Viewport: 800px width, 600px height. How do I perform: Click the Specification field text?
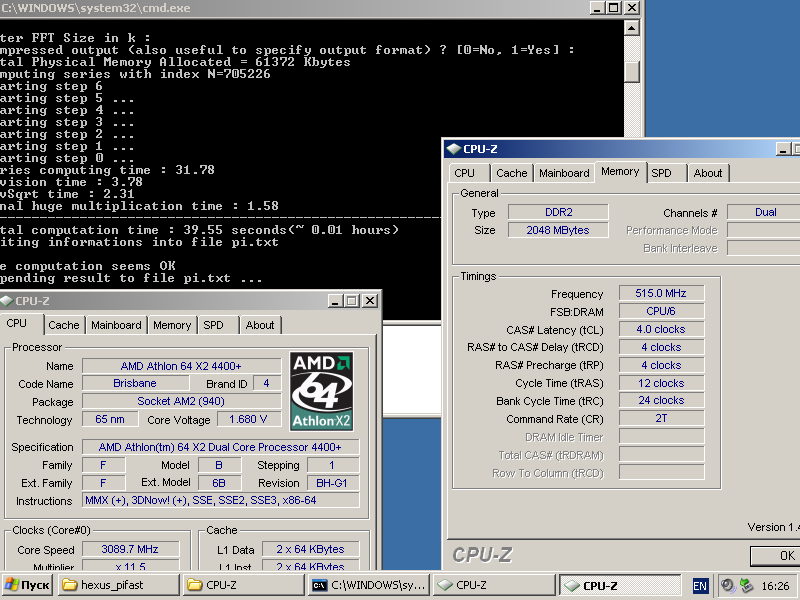[220, 447]
